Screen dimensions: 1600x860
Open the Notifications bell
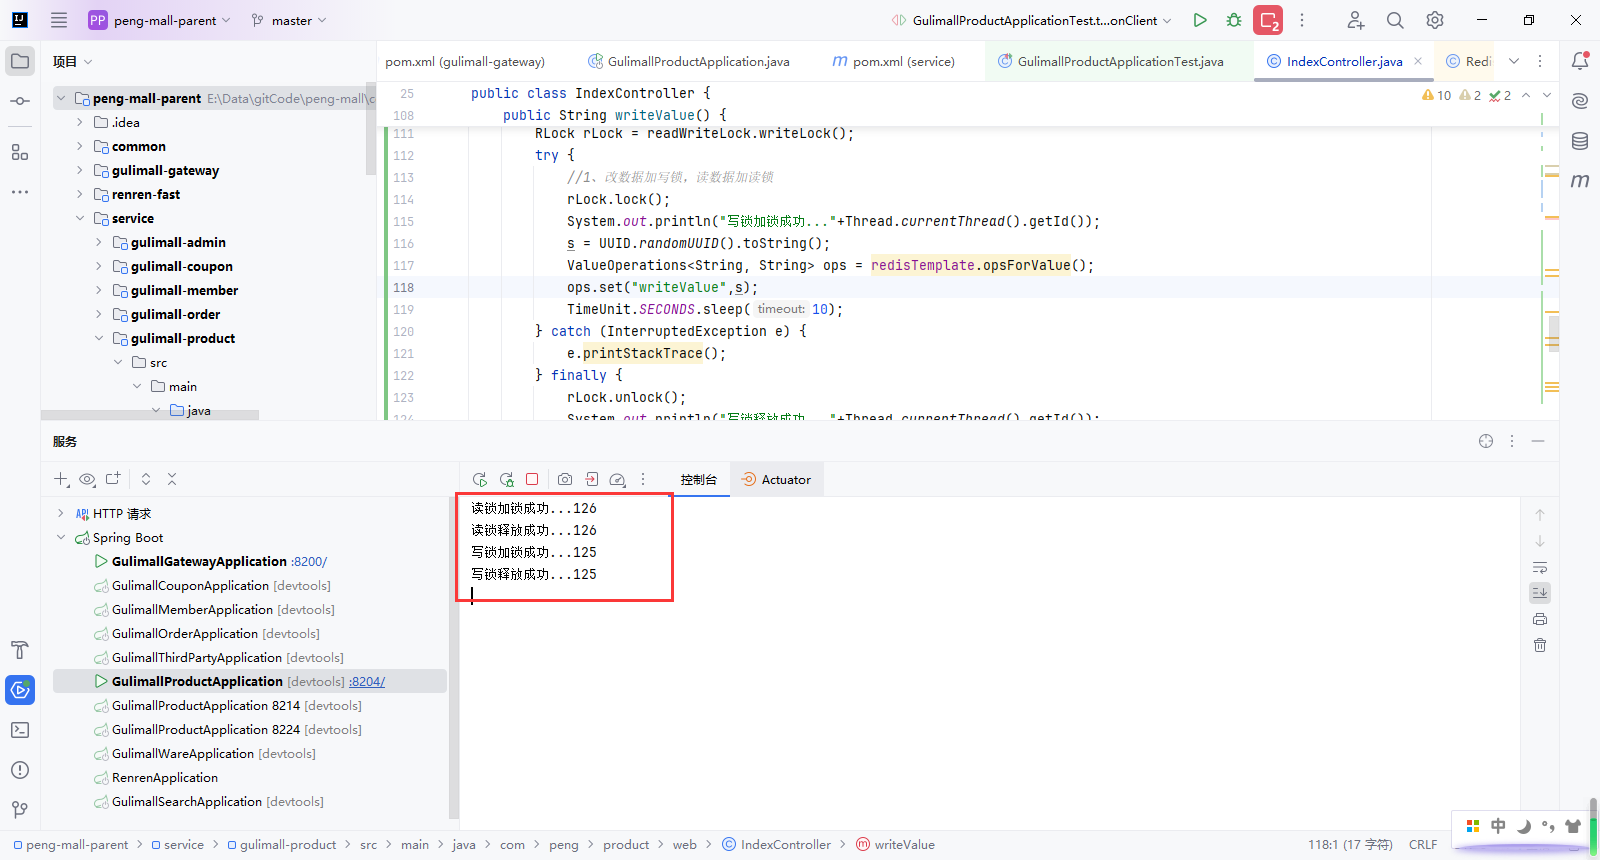coord(1580,61)
